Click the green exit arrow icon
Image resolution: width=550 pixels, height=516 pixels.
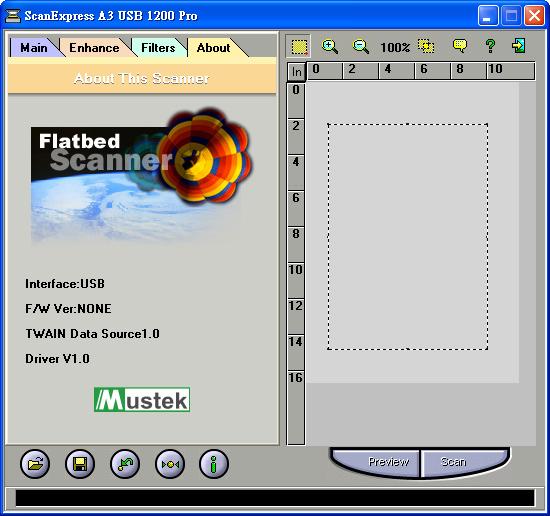(x=518, y=46)
